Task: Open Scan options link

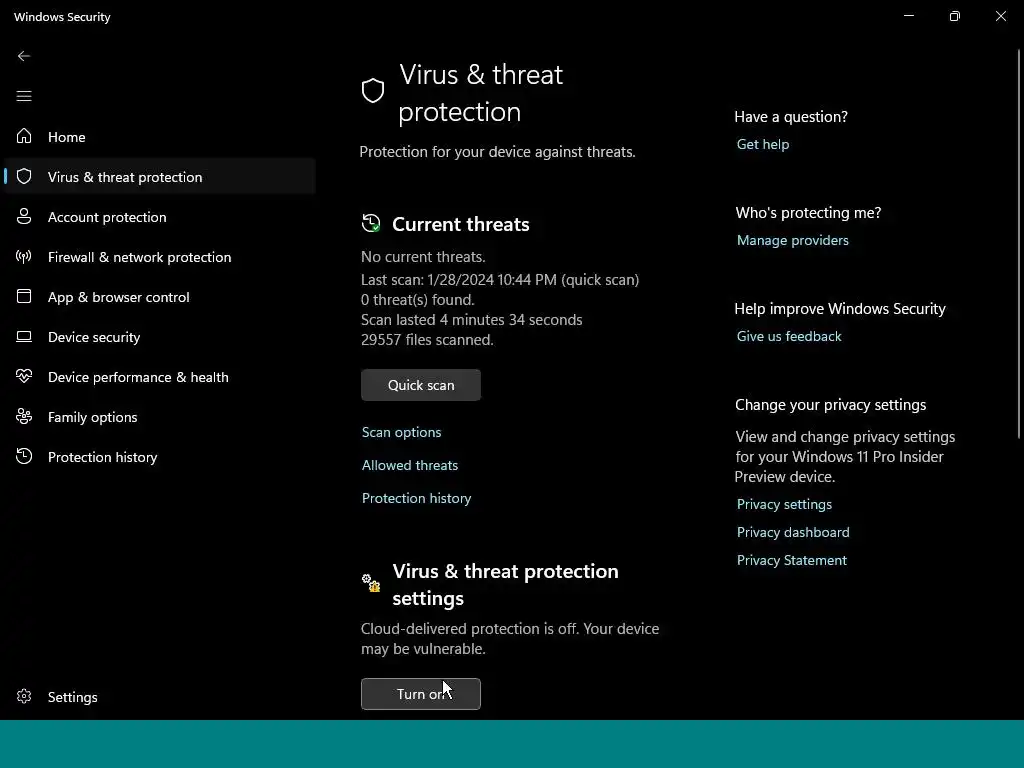Action: coord(402,432)
